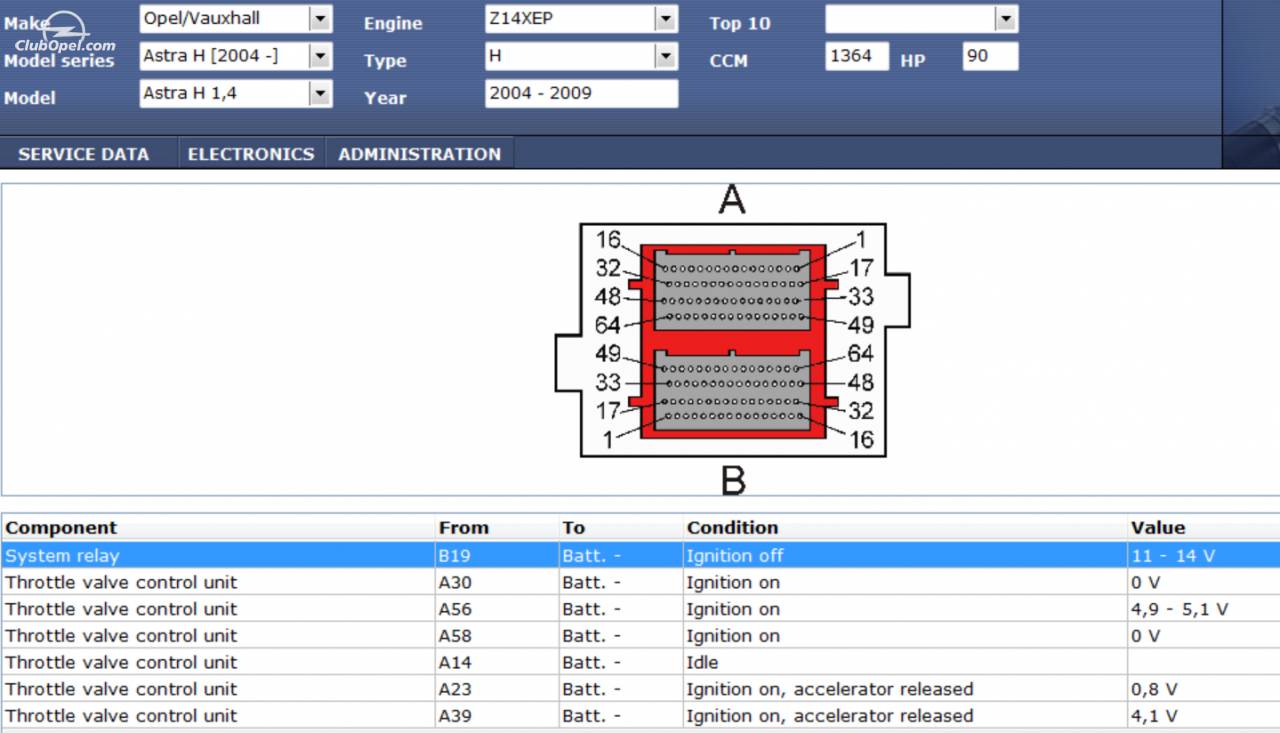Image resolution: width=1280 pixels, height=733 pixels.
Task: Click the HP field showing 90
Action: (x=990, y=56)
